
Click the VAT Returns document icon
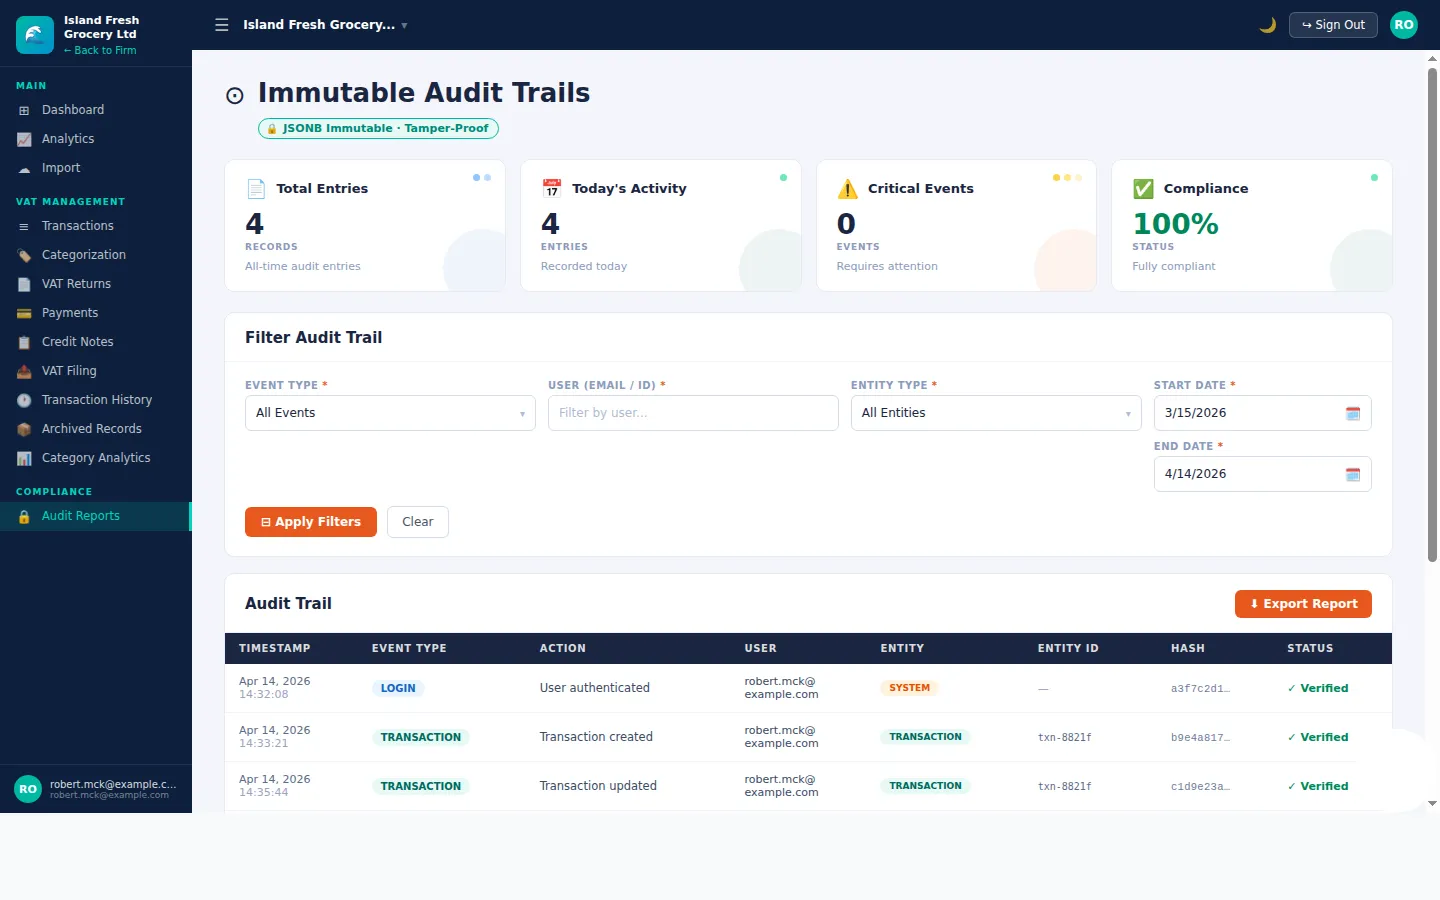tap(24, 284)
